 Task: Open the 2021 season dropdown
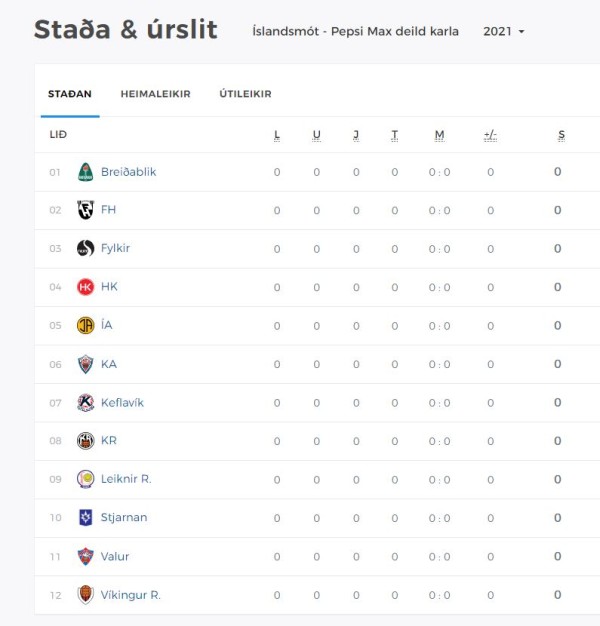(504, 32)
